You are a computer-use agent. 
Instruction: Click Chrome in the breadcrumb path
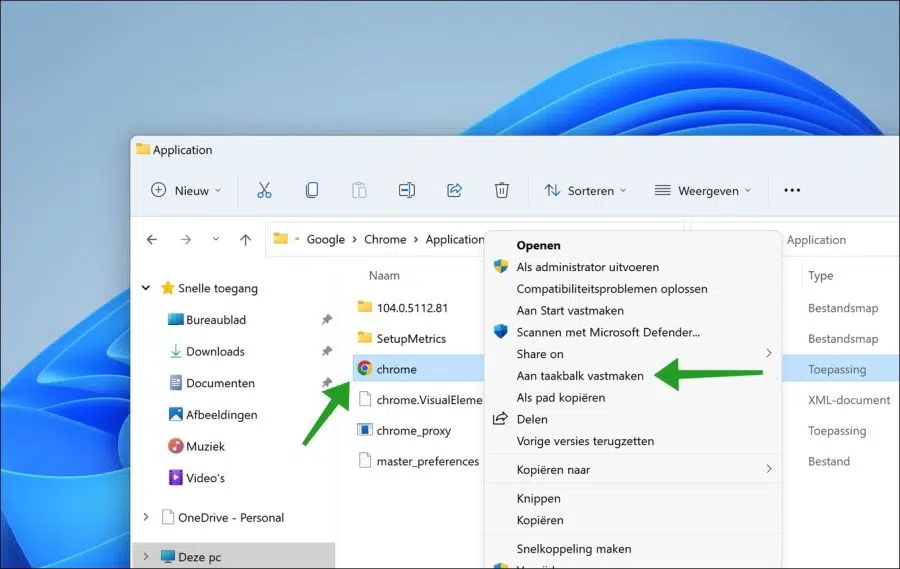click(385, 239)
